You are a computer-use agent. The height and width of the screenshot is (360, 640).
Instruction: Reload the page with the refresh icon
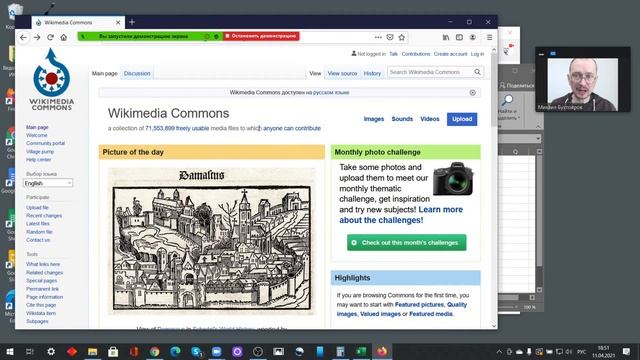pos(50,37)
